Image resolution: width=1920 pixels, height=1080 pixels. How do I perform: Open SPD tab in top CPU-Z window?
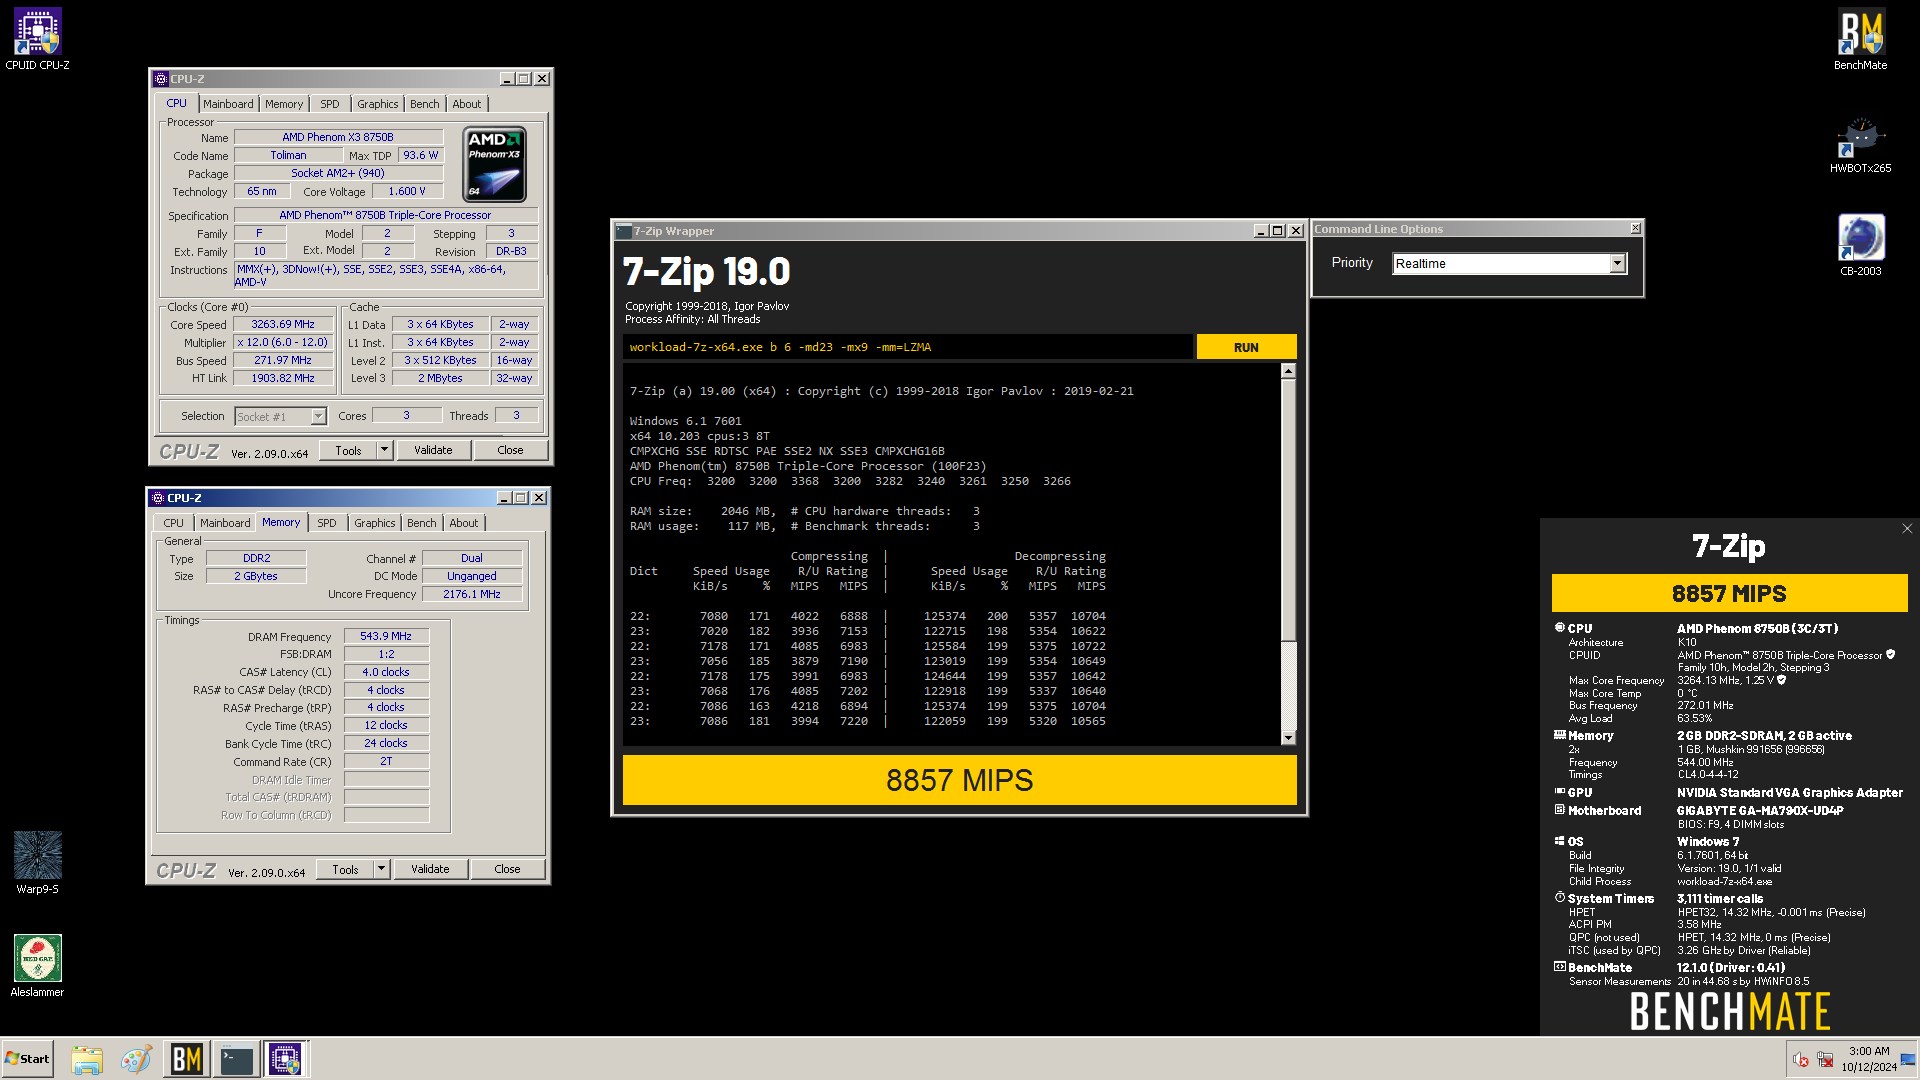coord(330,104)
